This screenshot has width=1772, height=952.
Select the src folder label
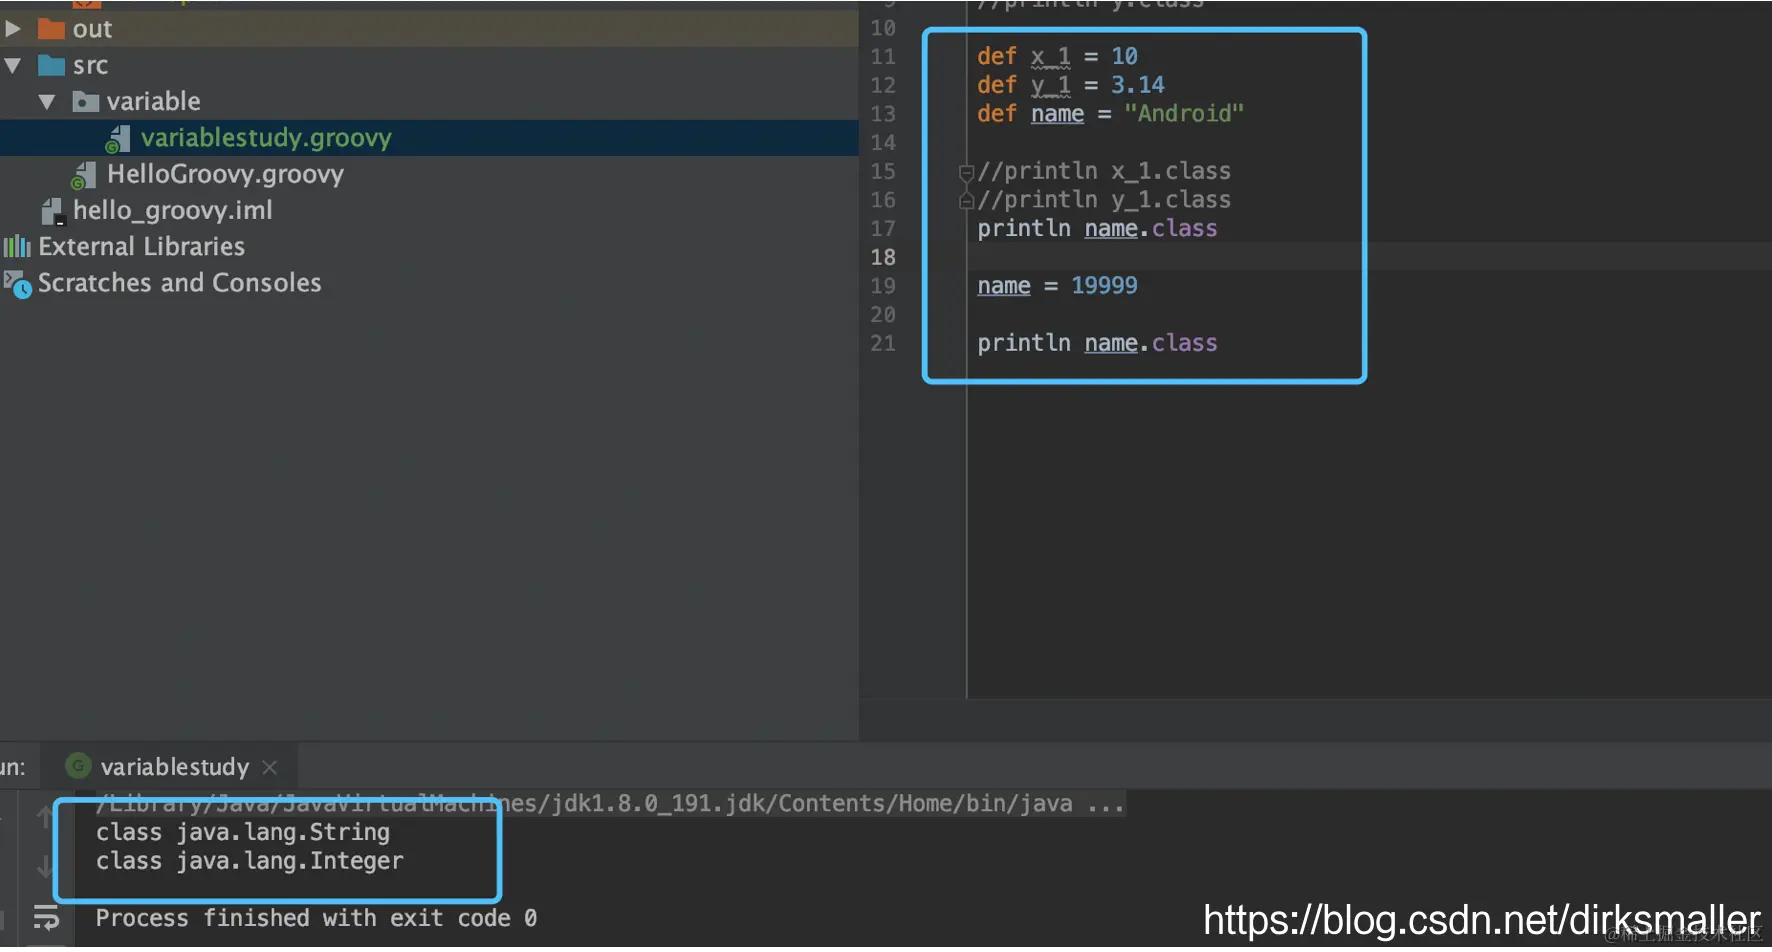pyautogui.click(x=90, y=66)
